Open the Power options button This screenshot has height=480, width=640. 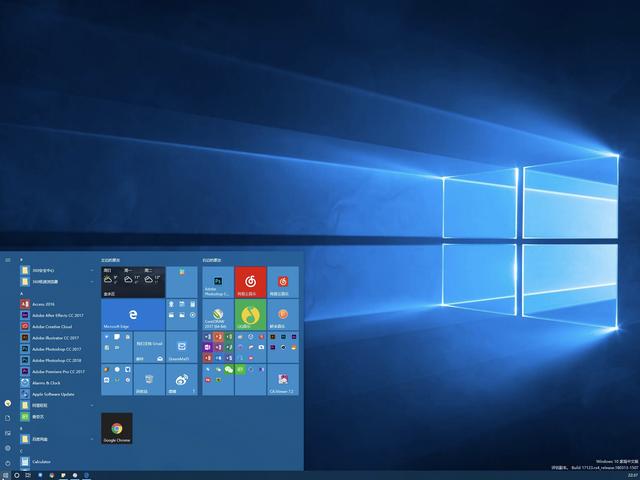(x=8, y=463)
